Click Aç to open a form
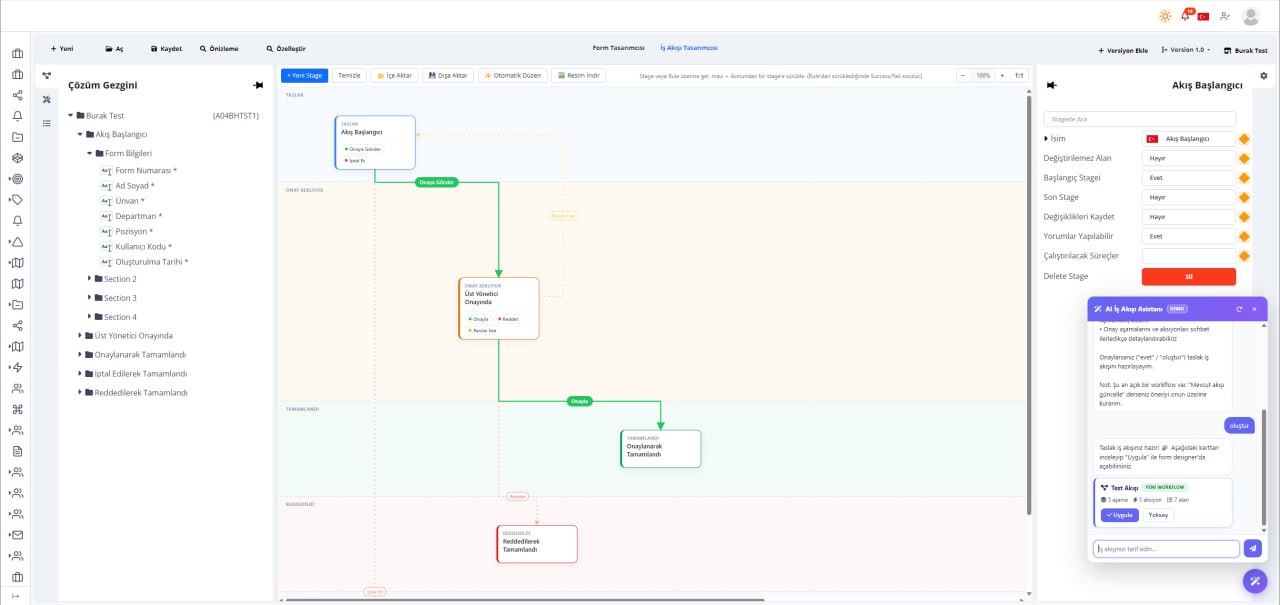The image size is (1280, 605). (x=114, y=48)
